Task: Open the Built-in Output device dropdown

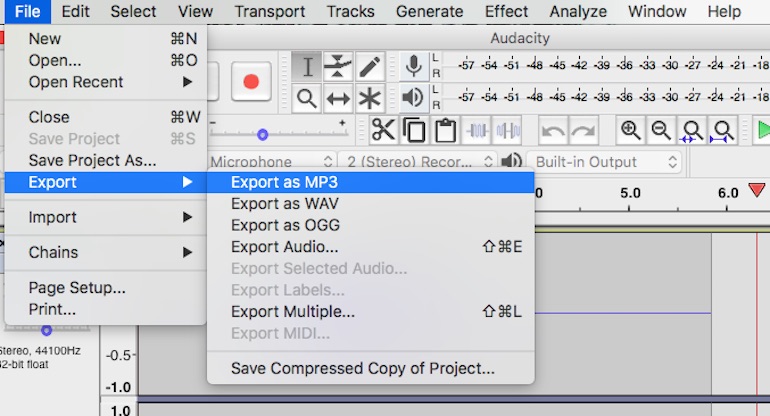Action: click(x=604, y=162)
